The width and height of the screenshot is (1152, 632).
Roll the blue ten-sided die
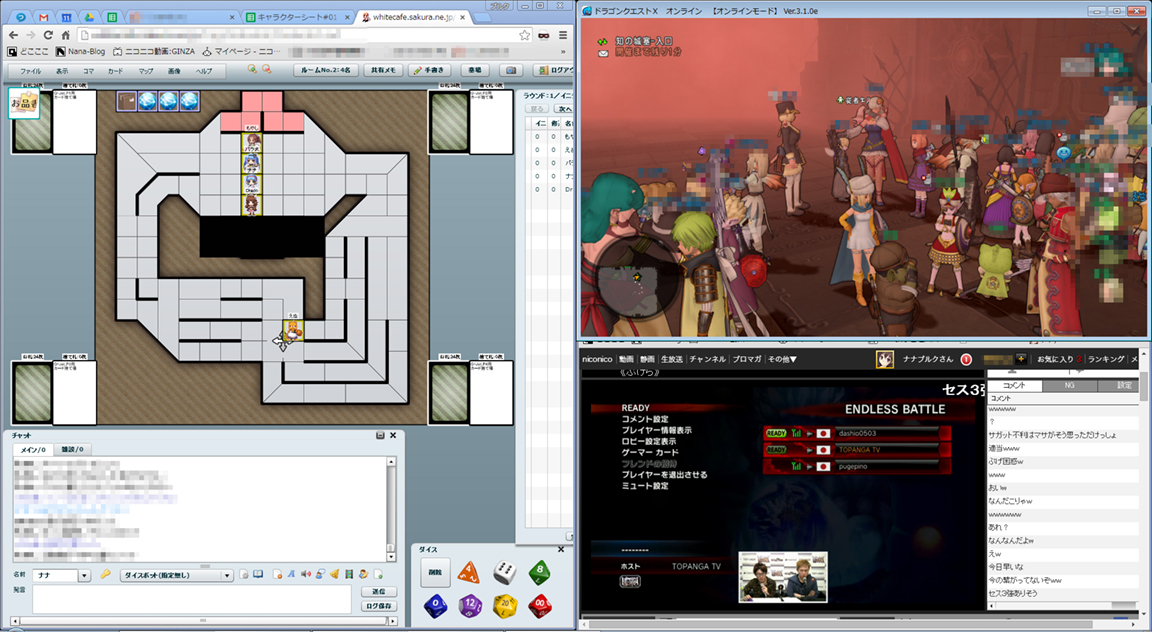[435, 606]
